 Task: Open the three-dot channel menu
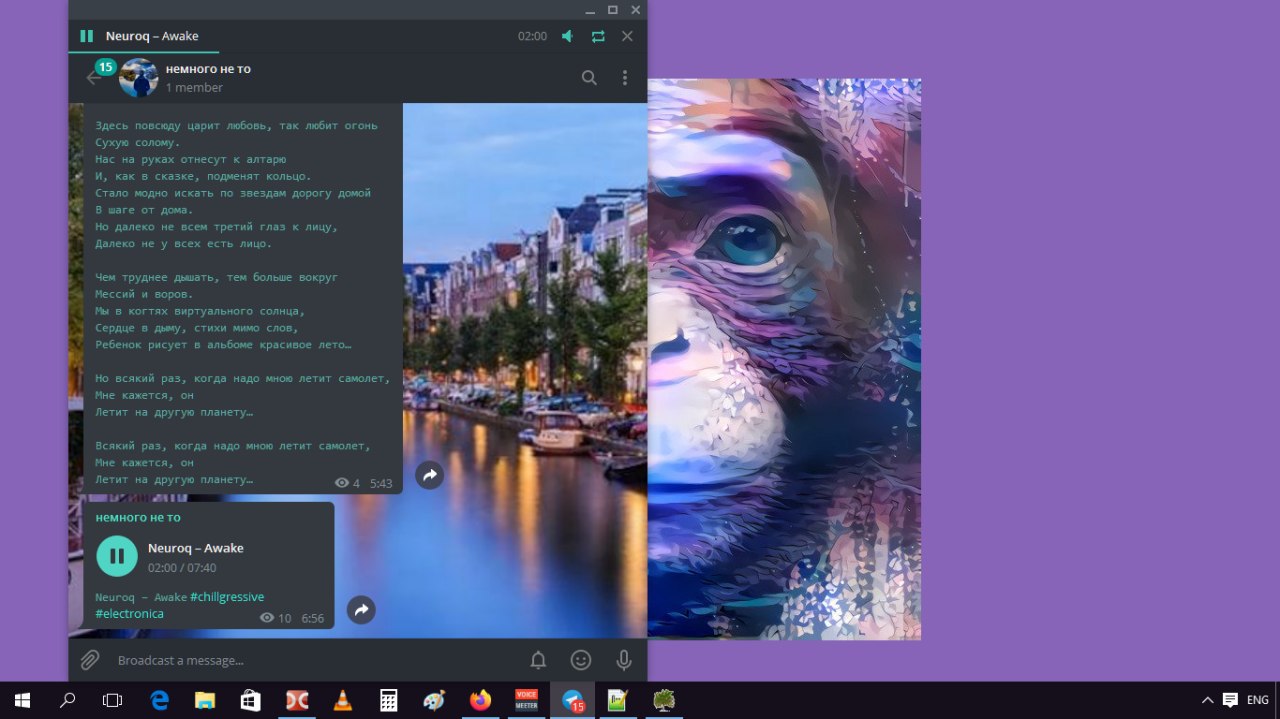point(625,77)
